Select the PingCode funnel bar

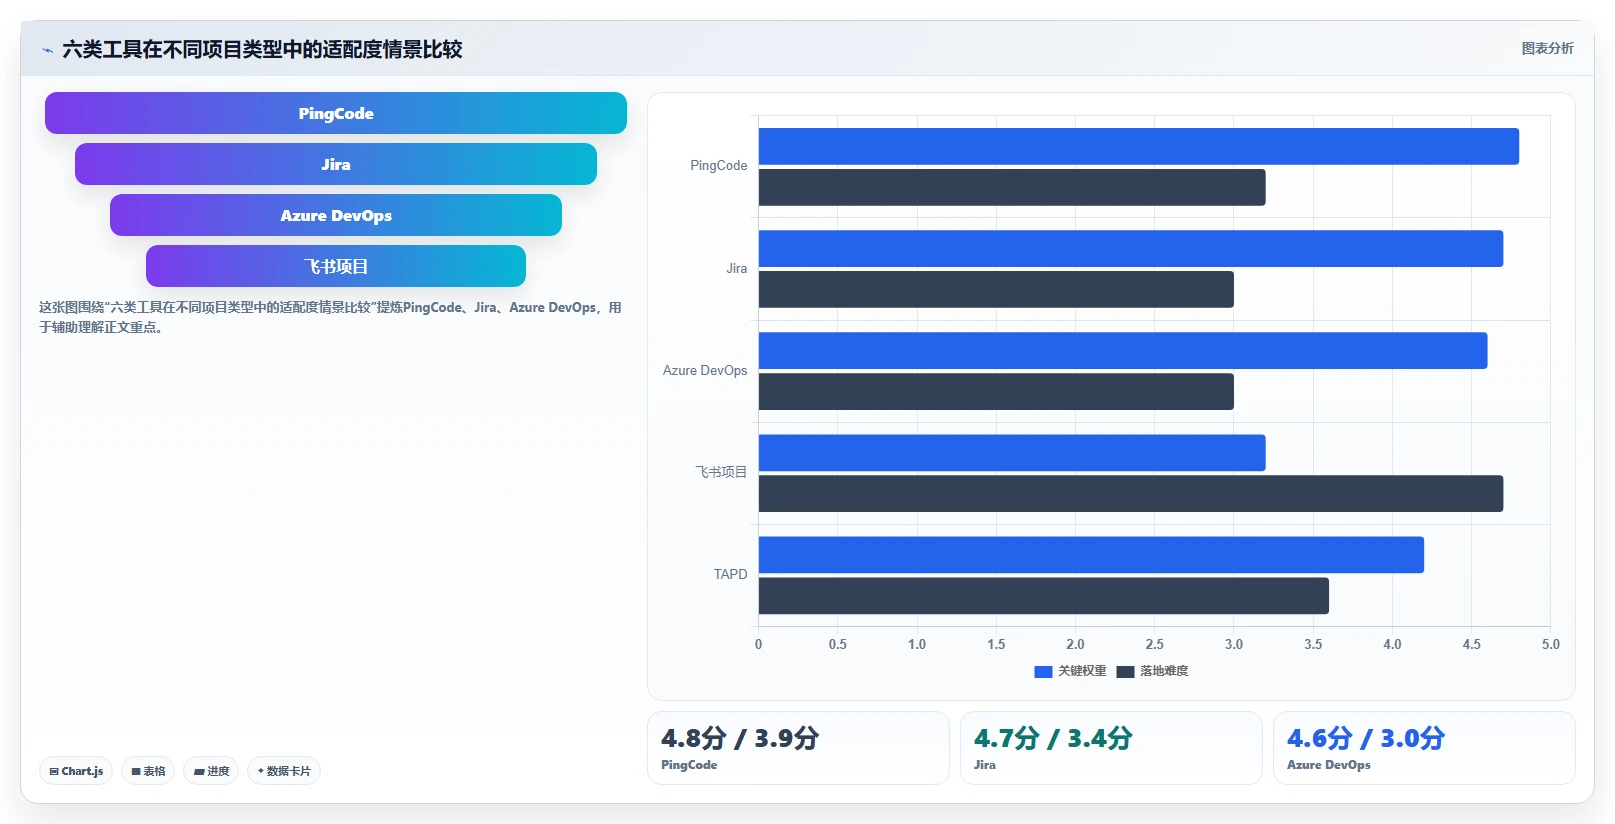(336, 113)
